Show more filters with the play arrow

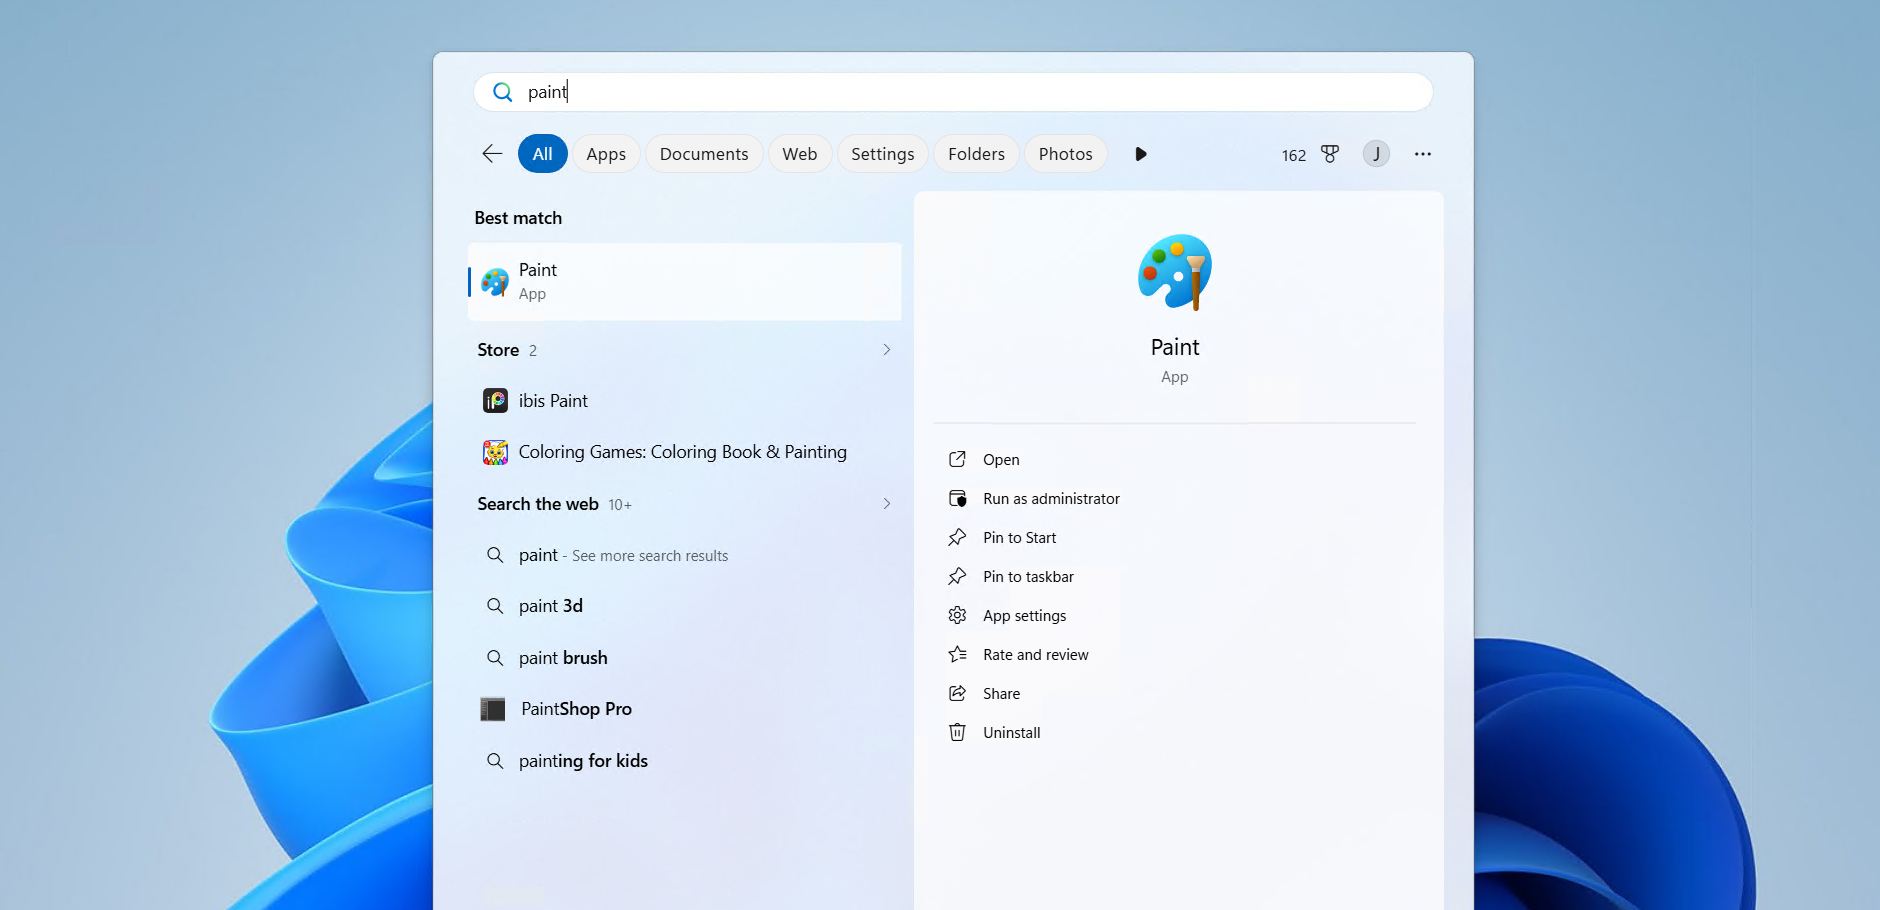click(1141, 154)
